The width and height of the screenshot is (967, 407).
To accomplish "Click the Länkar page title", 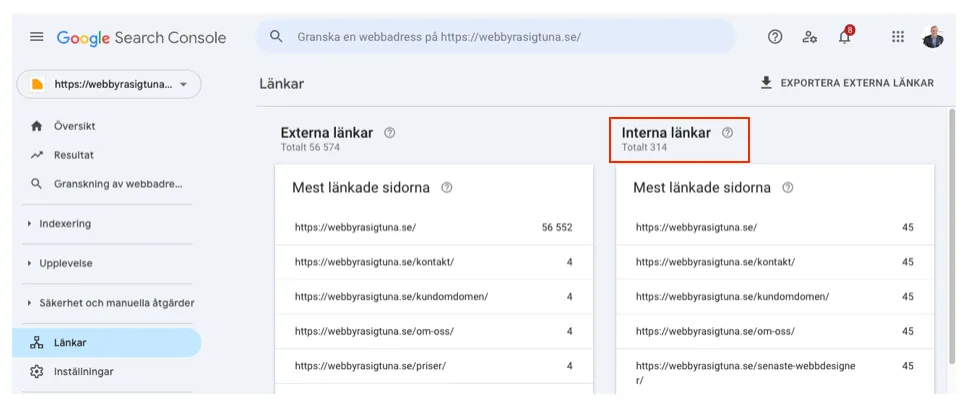I will point(282,84).
